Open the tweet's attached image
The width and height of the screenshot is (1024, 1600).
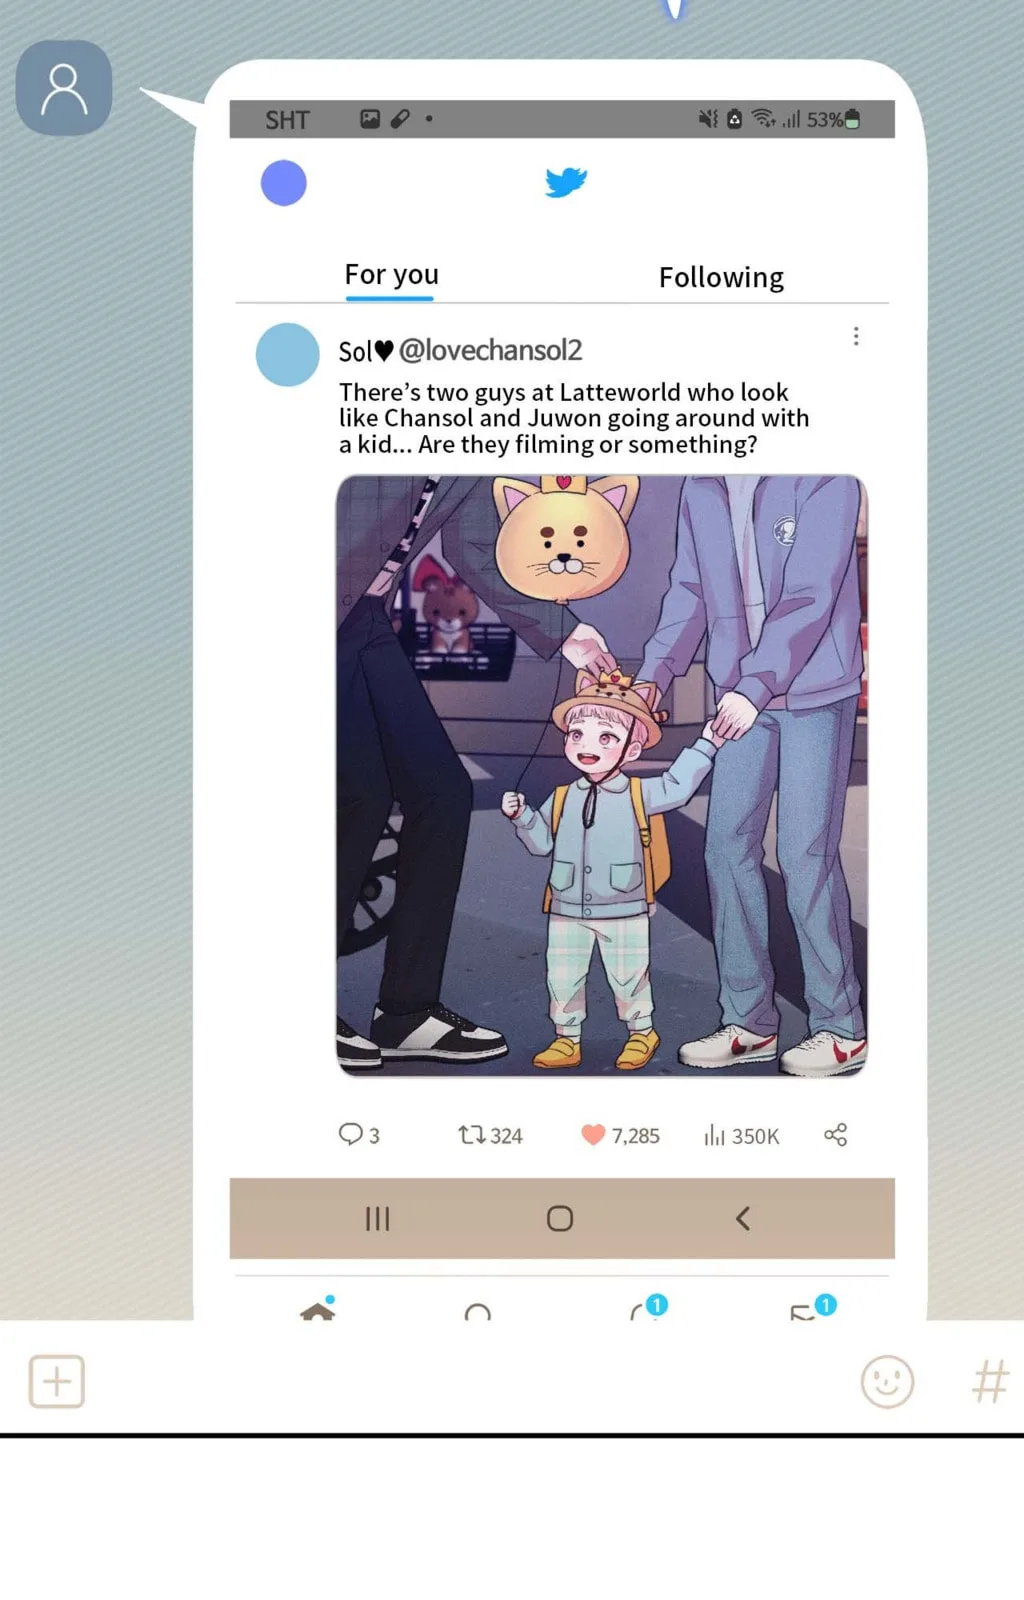click(601, 776)
